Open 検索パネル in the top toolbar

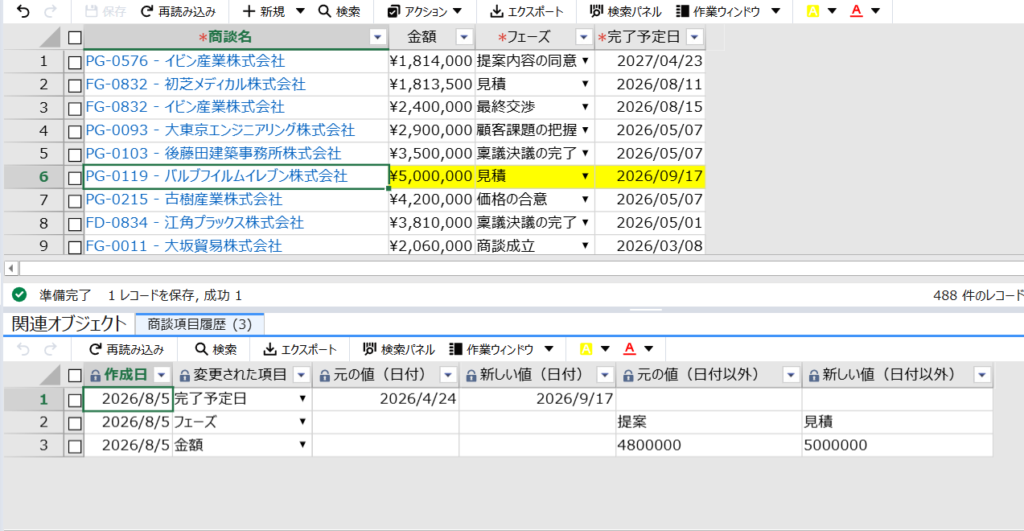click(625, 11)
